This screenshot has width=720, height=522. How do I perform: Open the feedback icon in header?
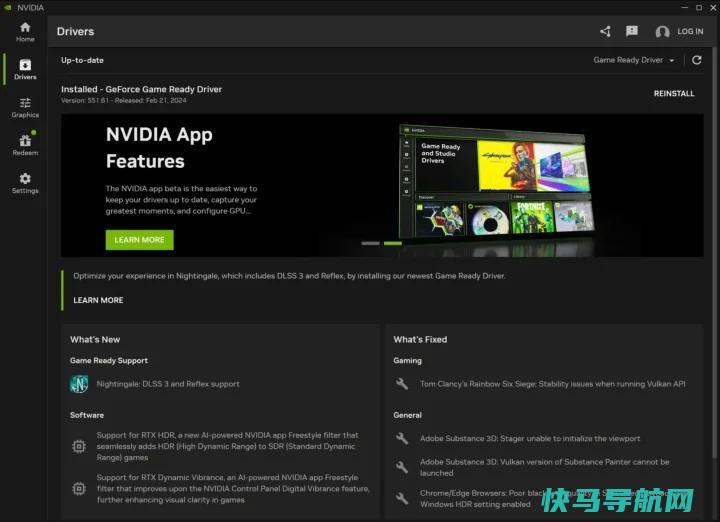tap(632, 31)
